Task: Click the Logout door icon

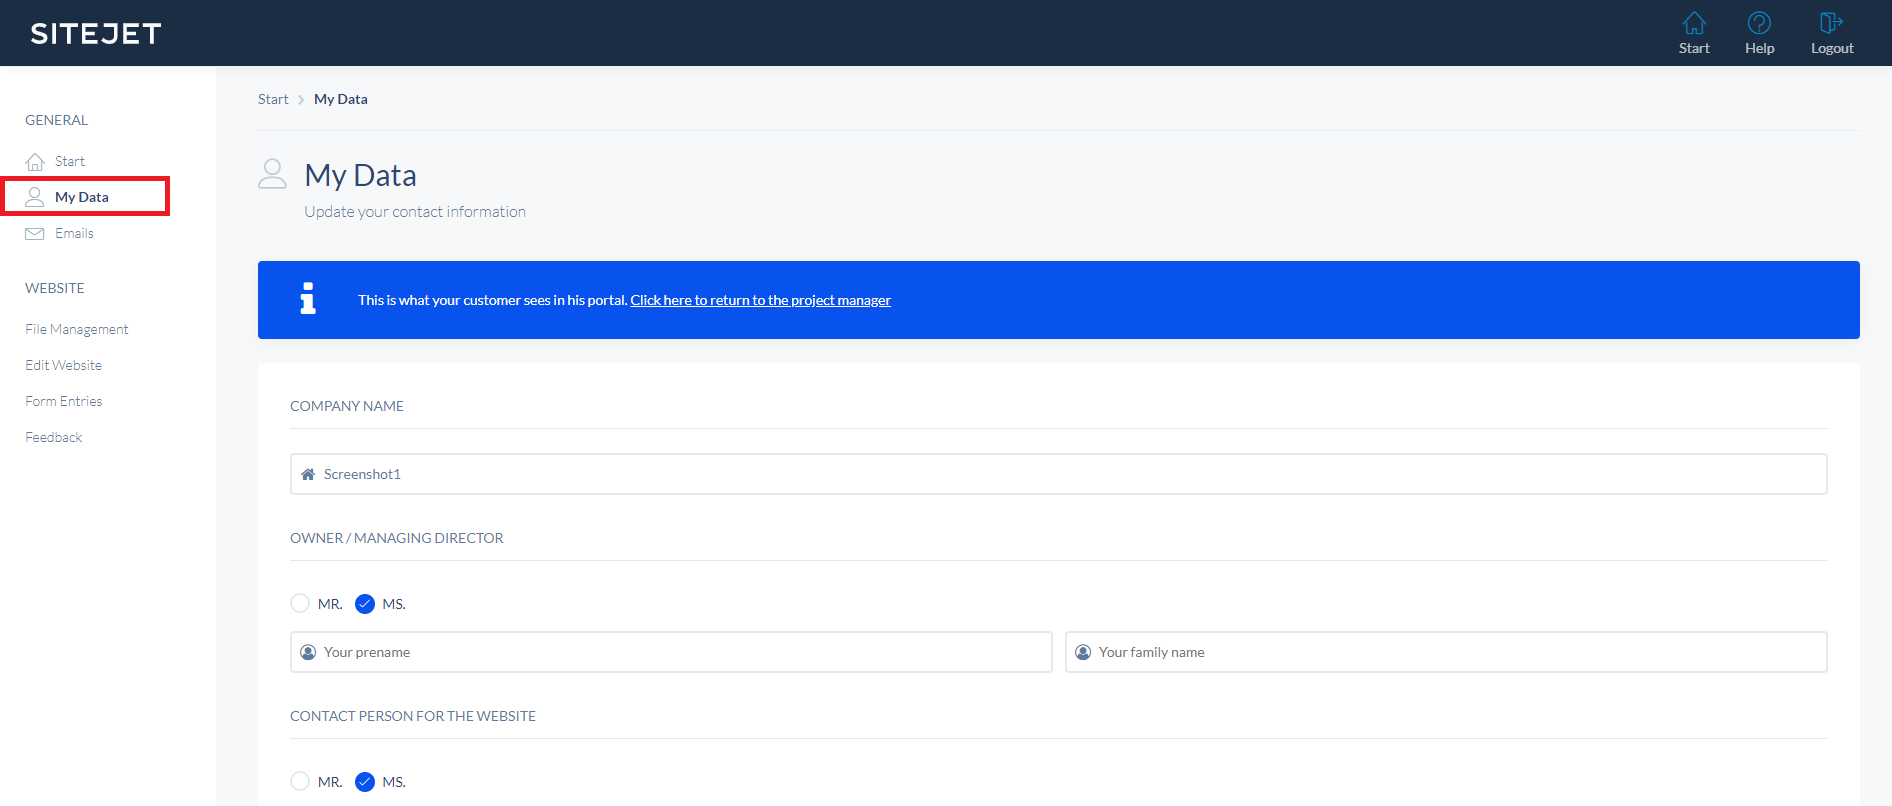Action: coord(1831,23)
